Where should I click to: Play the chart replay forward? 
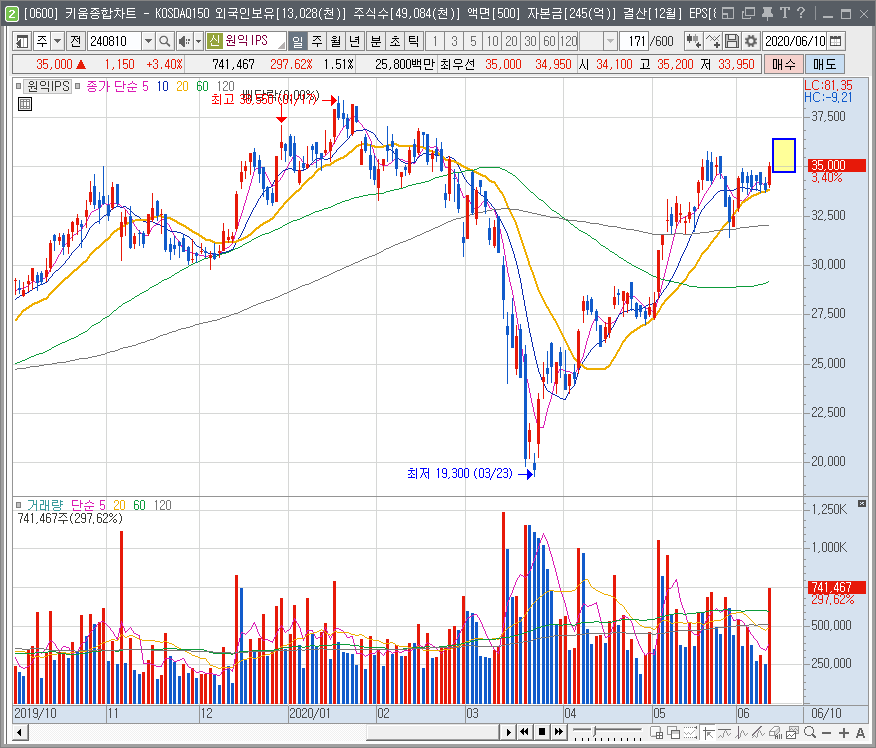[508, 732]
